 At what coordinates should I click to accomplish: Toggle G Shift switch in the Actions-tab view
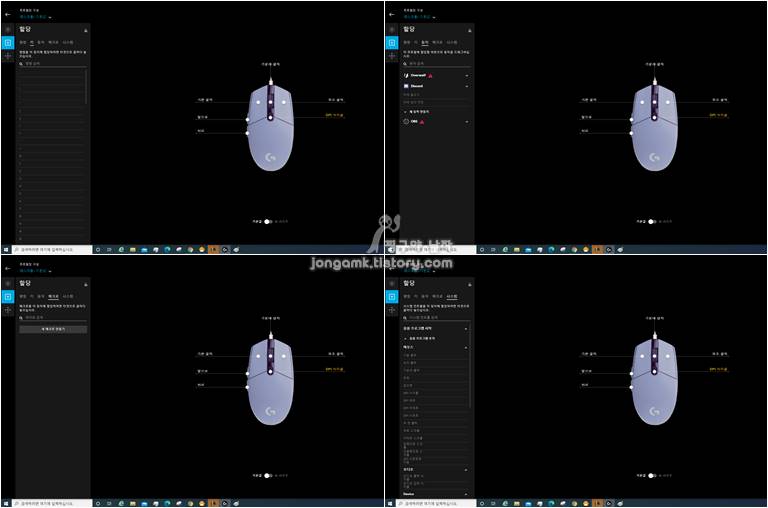click(x=651, y=221)
